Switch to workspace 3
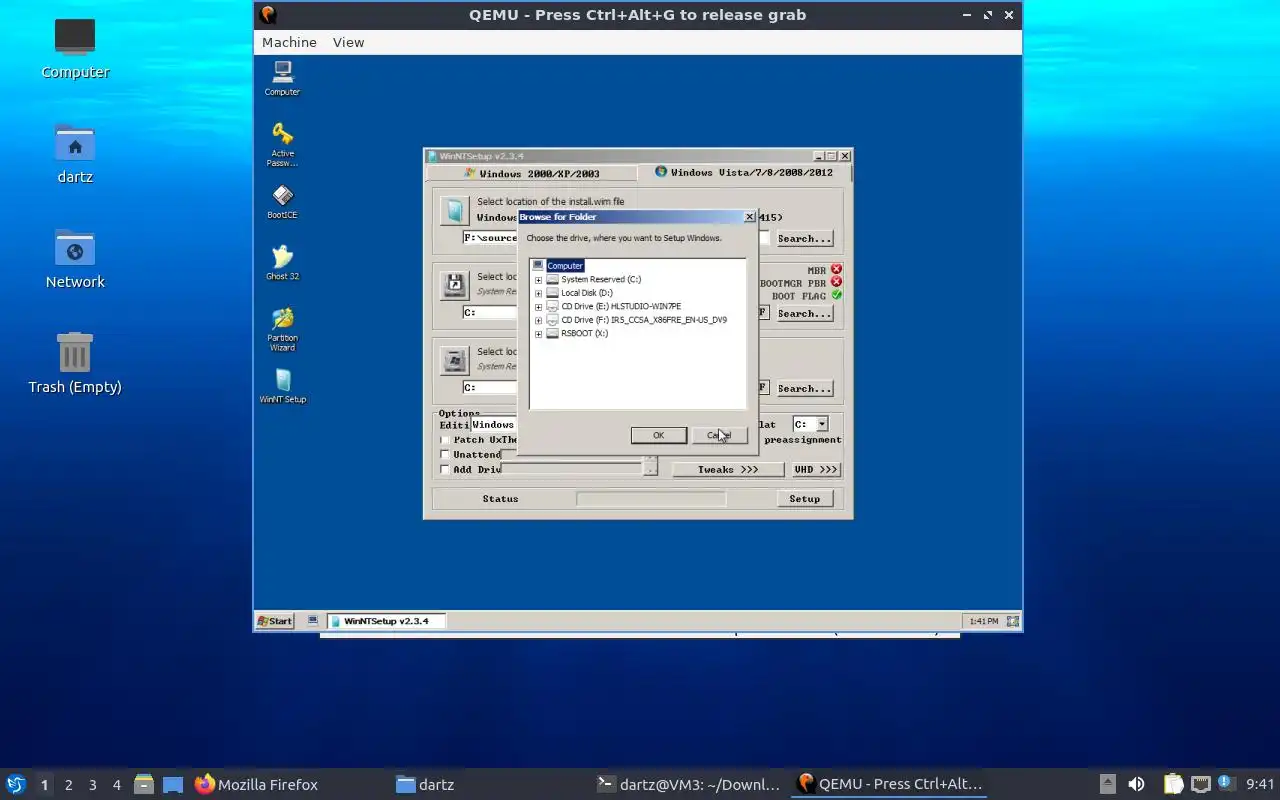1280x800 pixels. (x=92, y=785)
